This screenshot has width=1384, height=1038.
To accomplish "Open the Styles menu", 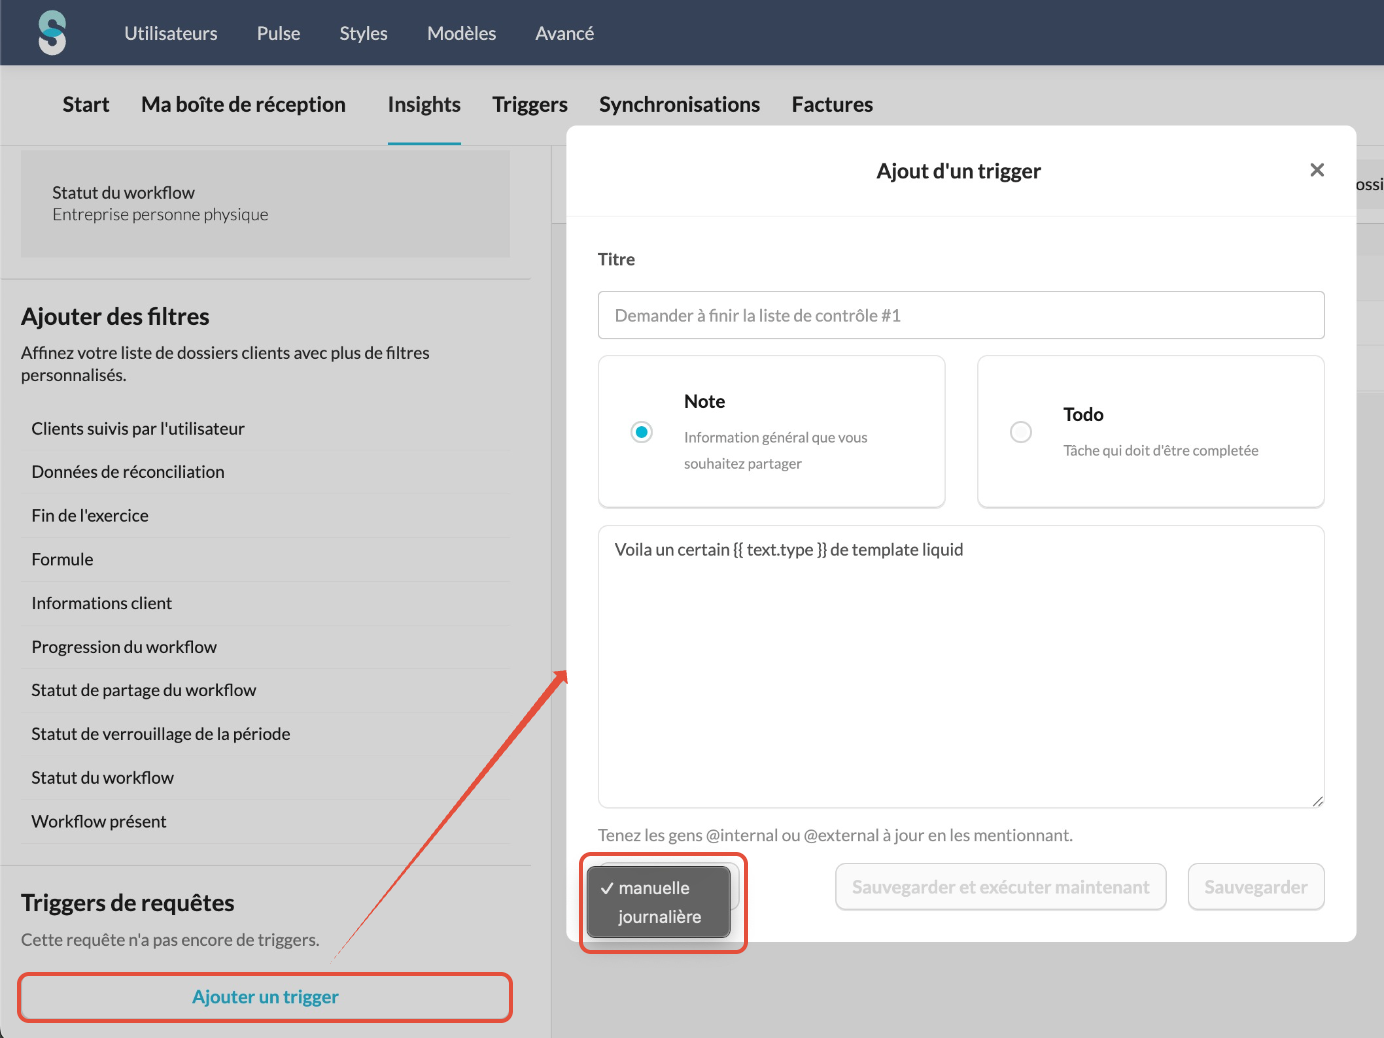I will pyautogui.click(x=363, y=33).
